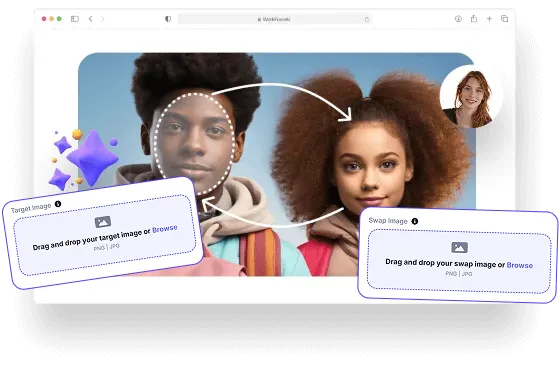Viewport: 559px width, 370px height.
Task: Click the Target Image info icon
Action: click(58, 204)
